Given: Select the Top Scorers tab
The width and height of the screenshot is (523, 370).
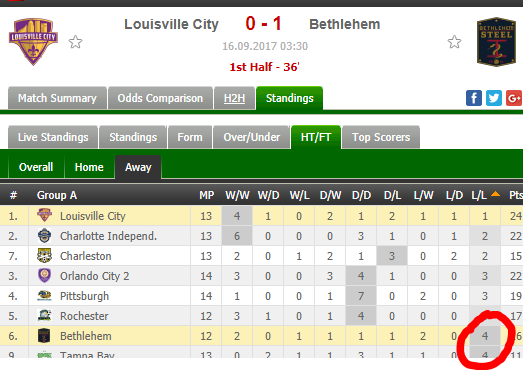Looking at the screenshot, I should [x=381, y=137].
